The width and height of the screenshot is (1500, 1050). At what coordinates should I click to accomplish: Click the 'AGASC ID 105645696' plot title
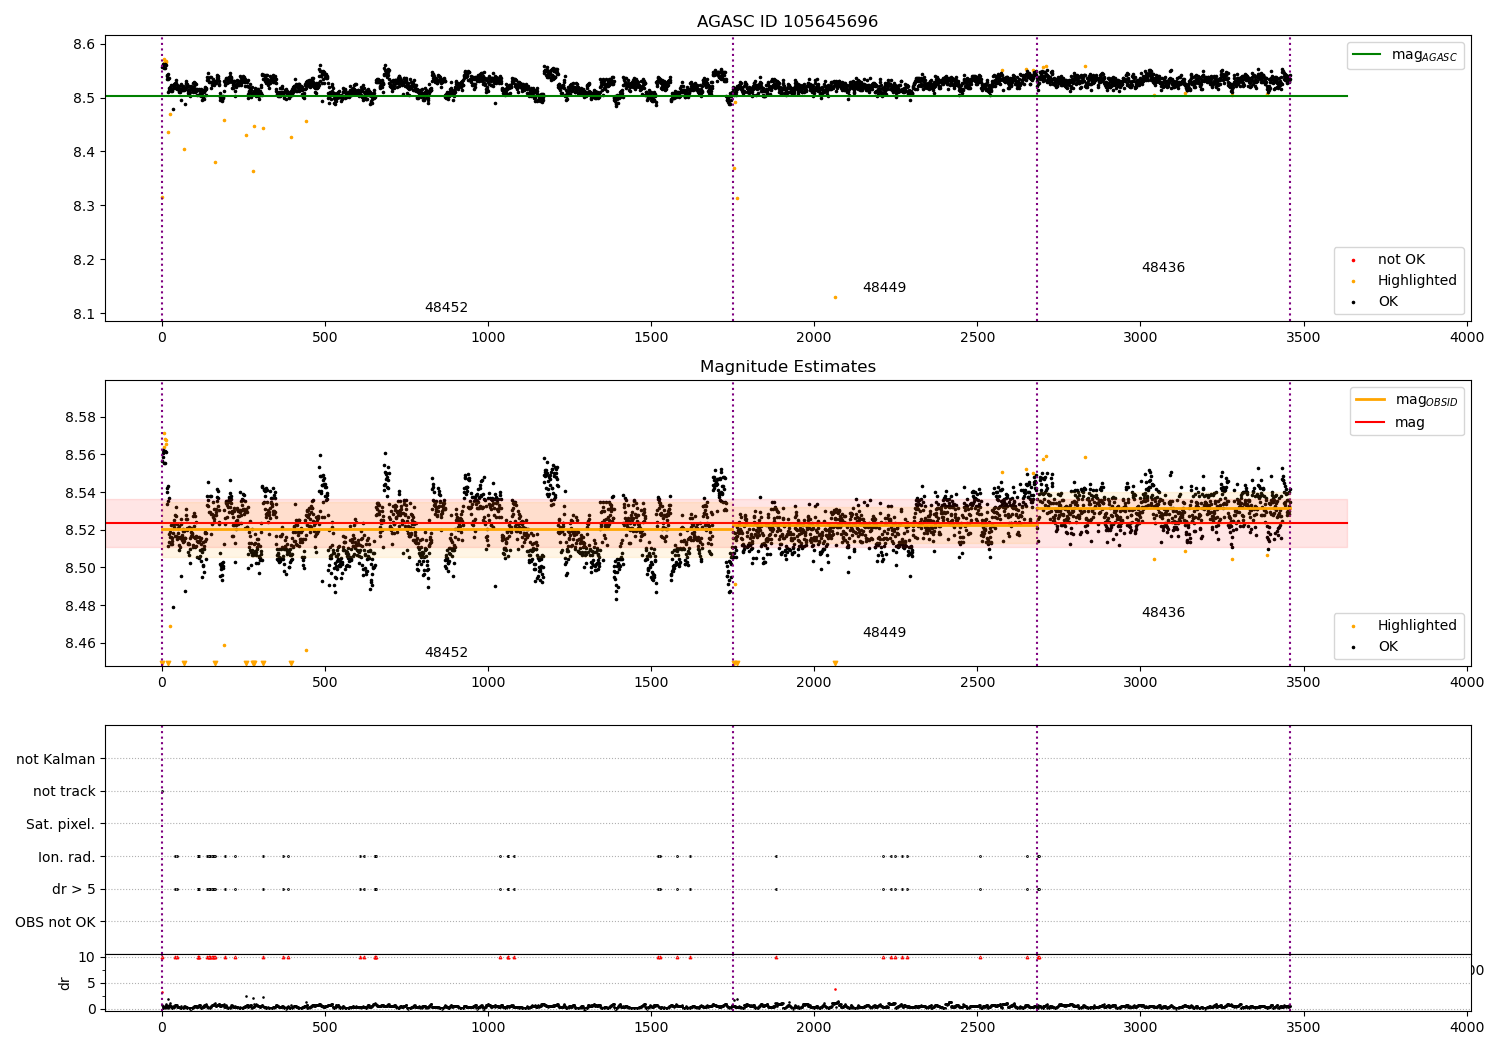787,22
